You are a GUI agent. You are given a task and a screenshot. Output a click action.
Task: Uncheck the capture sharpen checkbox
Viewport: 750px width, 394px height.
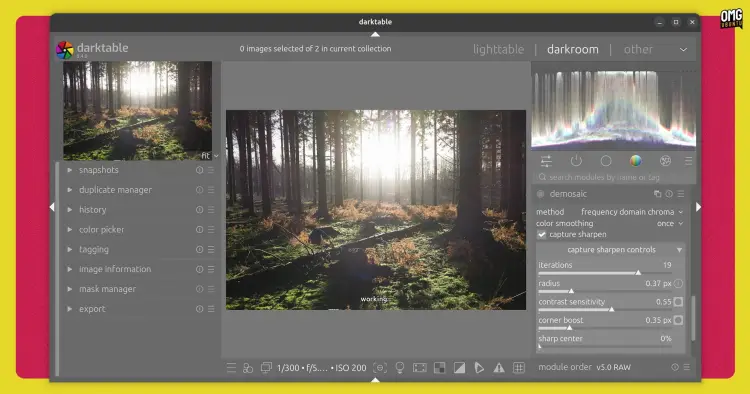point(541,235)
